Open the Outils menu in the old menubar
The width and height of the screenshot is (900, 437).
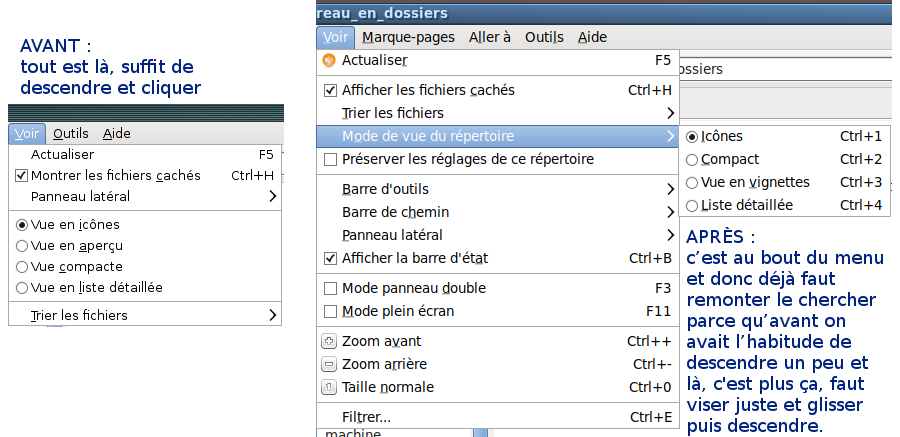pyautogui.click(x=71, y=134)
